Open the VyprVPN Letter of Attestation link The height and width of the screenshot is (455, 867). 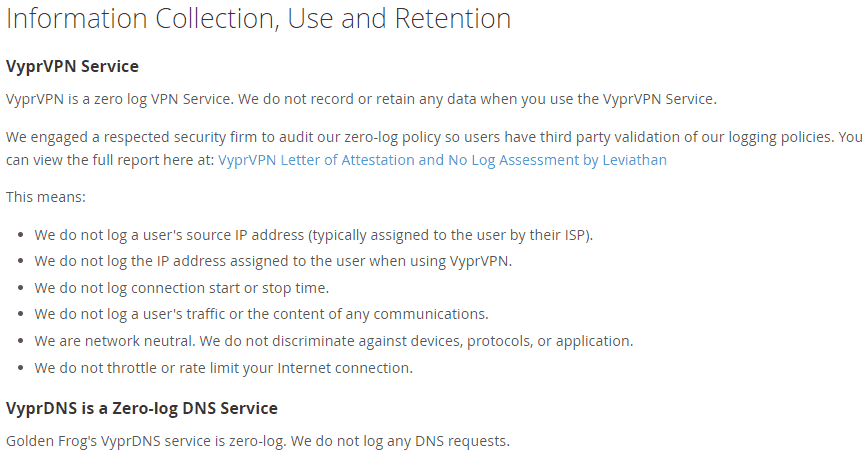[x=442, y=160]
